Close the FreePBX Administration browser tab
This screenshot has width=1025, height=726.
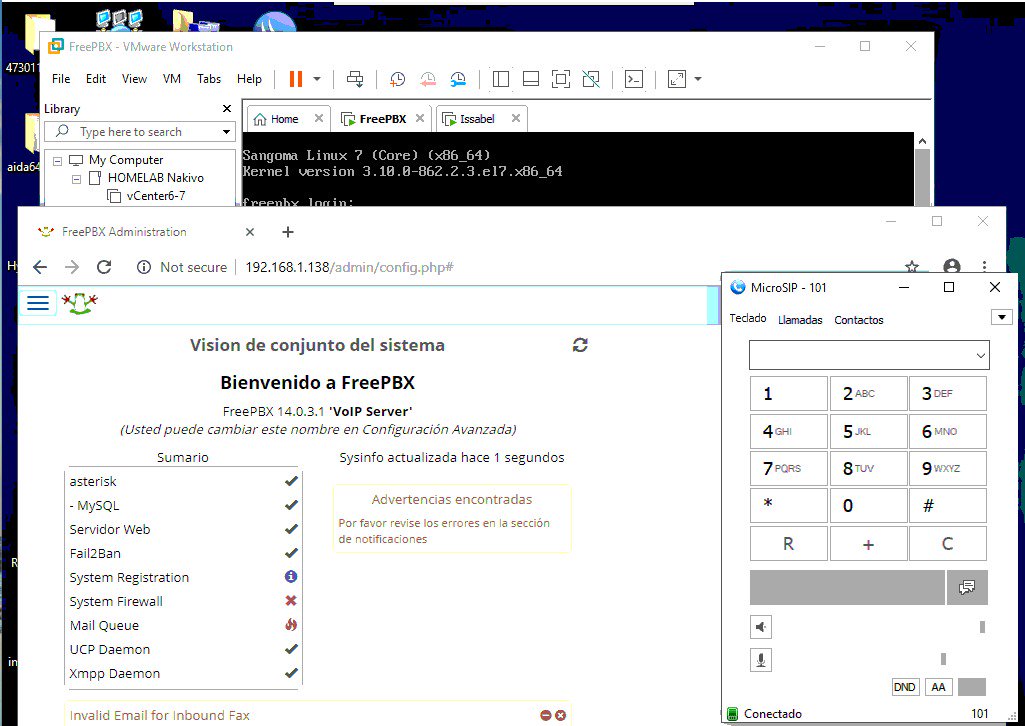[250, 232]
